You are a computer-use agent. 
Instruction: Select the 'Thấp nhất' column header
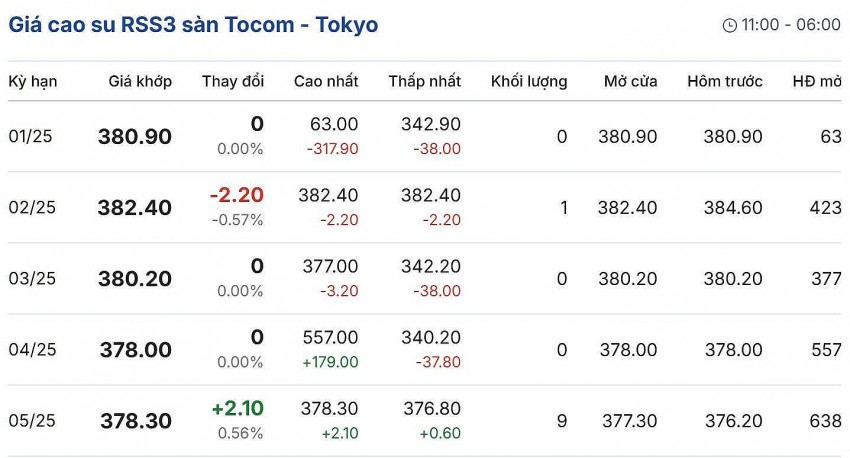click(x=424, y=81)
